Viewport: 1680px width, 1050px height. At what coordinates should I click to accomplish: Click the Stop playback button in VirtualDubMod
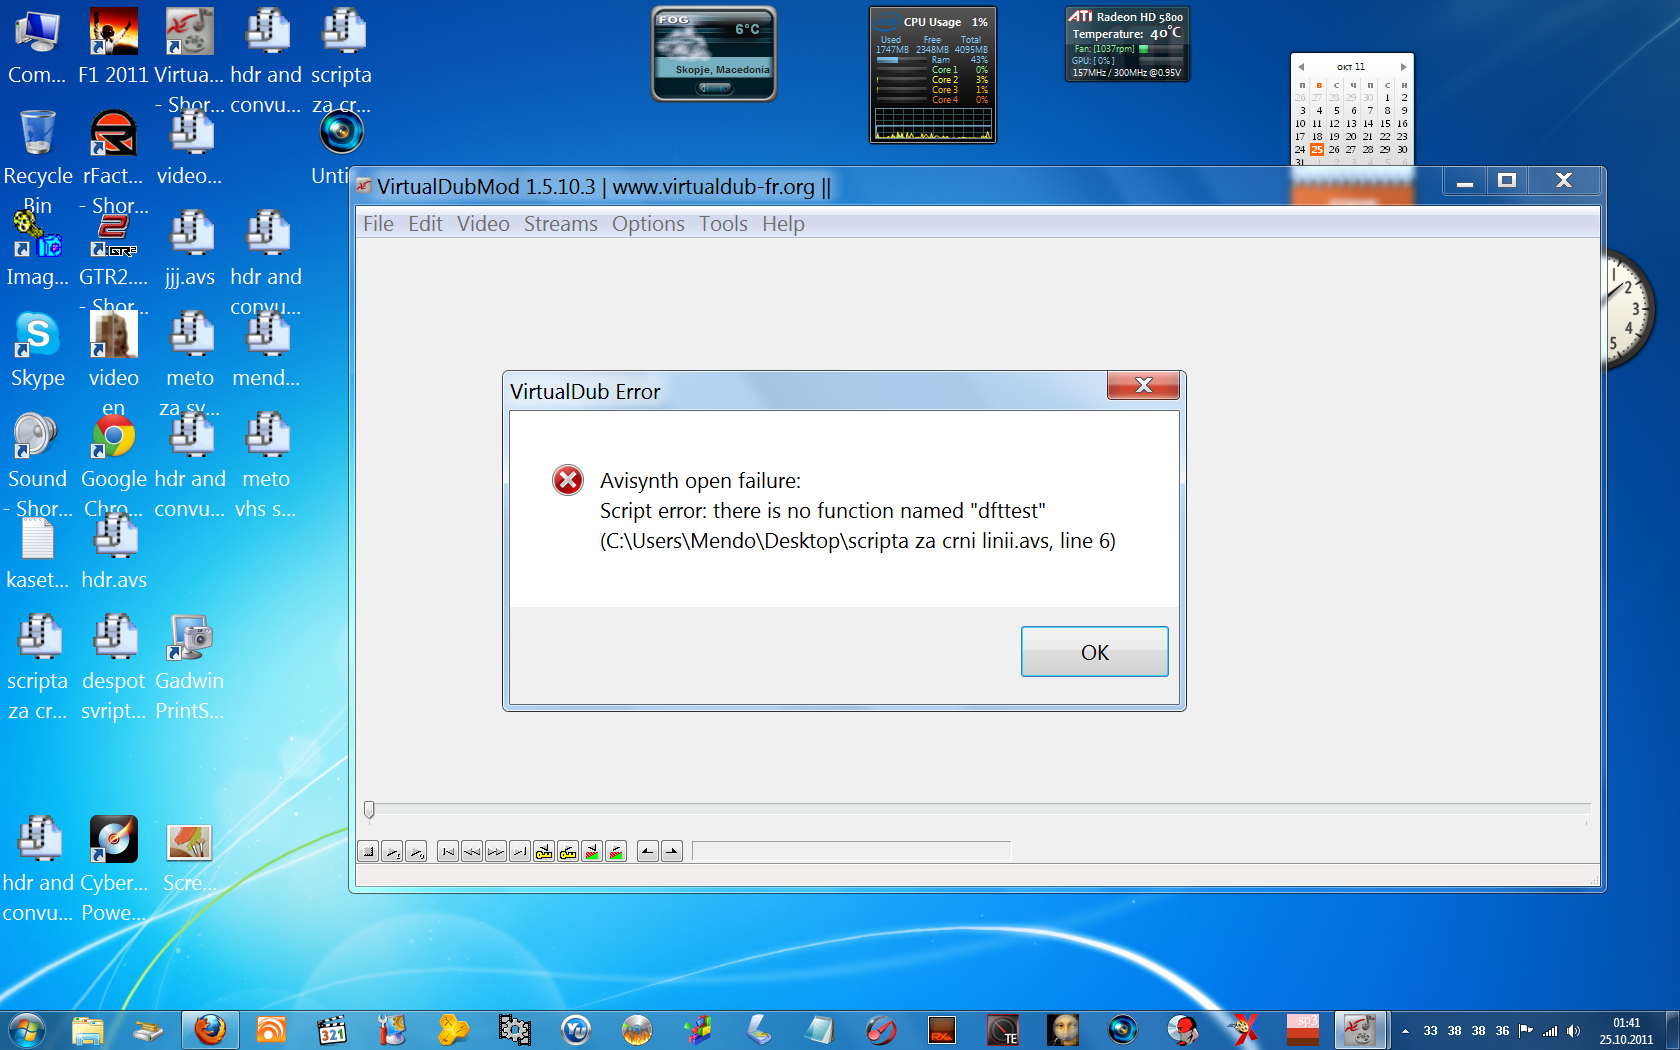(x=369, y=852)
